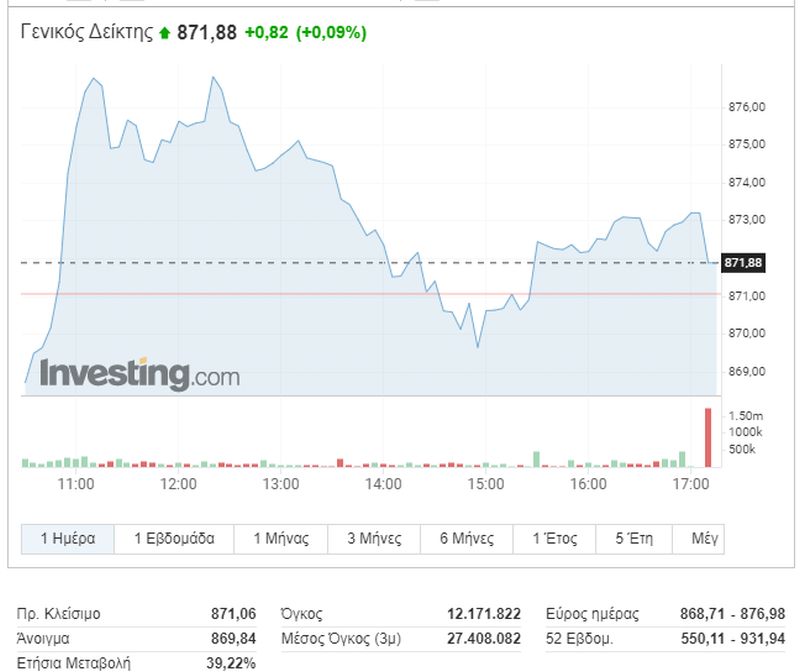Switch to the 1 Εβδομάδα tab
The height and width of the screenshot is (672, 800).
(x=174, y=538)
